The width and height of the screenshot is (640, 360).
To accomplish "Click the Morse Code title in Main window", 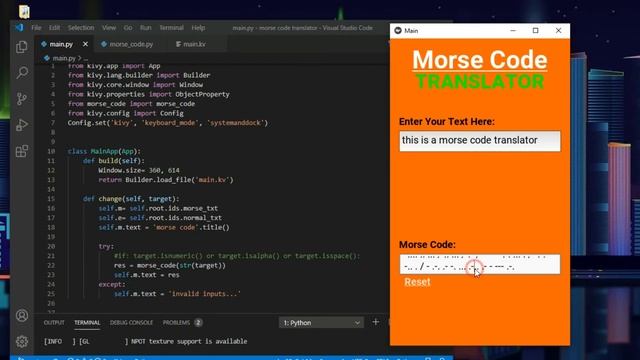I will coord(480,60).
